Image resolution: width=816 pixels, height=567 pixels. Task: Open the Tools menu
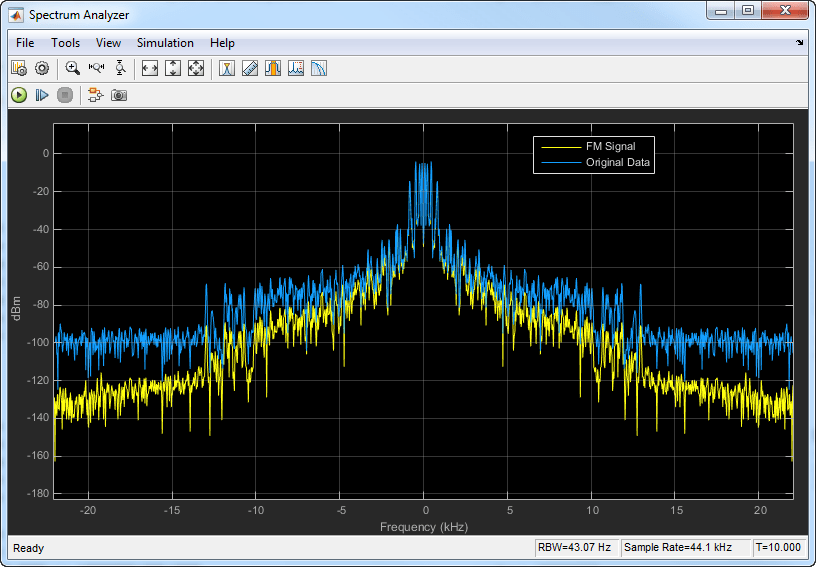pos(66,43)
